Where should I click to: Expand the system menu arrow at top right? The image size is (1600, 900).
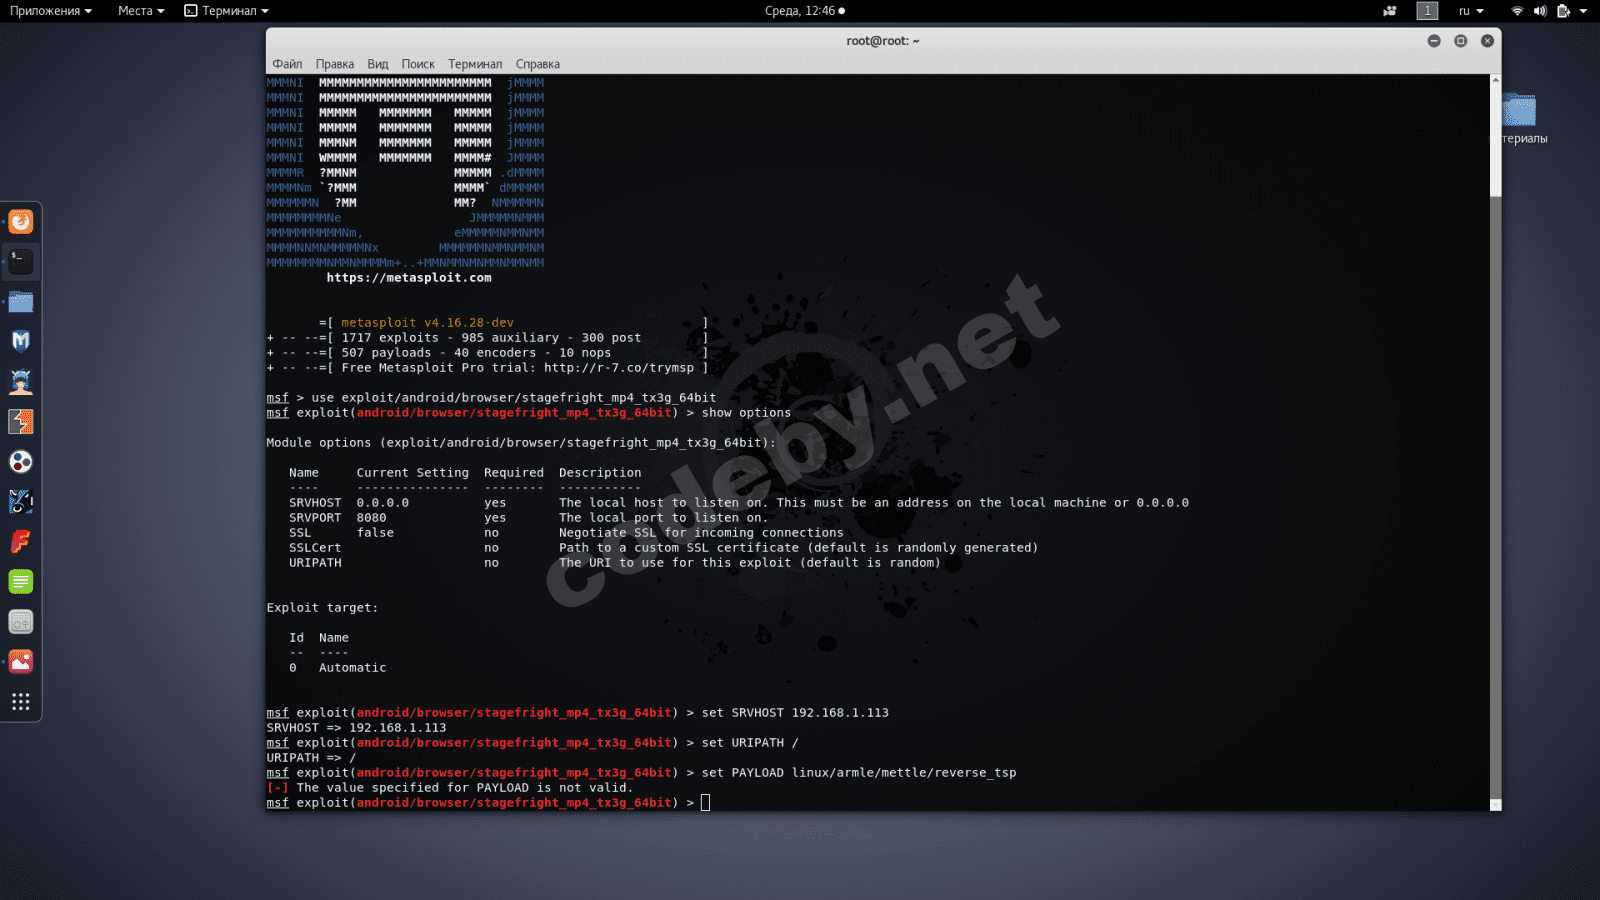[1583, 11]
